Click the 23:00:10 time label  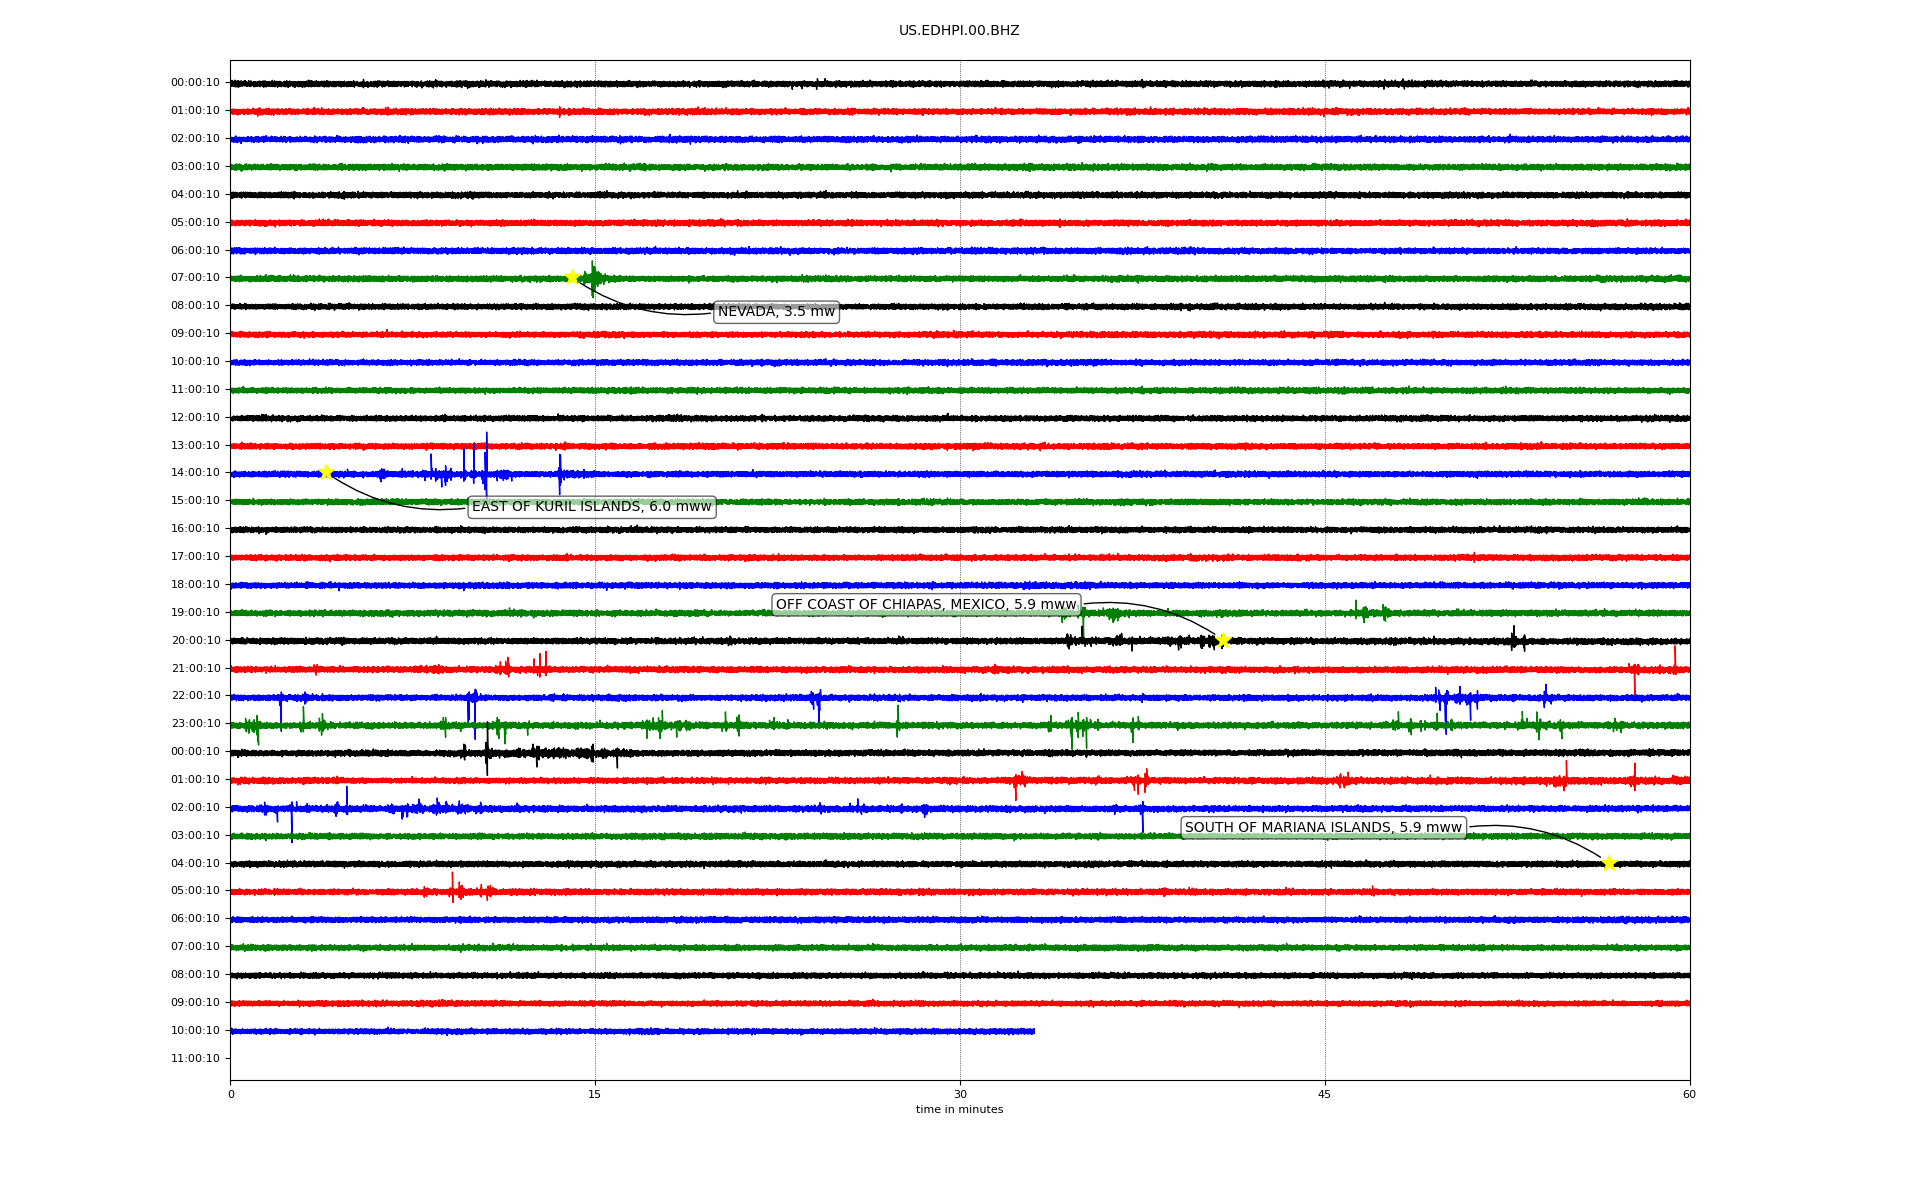(195, 723)
